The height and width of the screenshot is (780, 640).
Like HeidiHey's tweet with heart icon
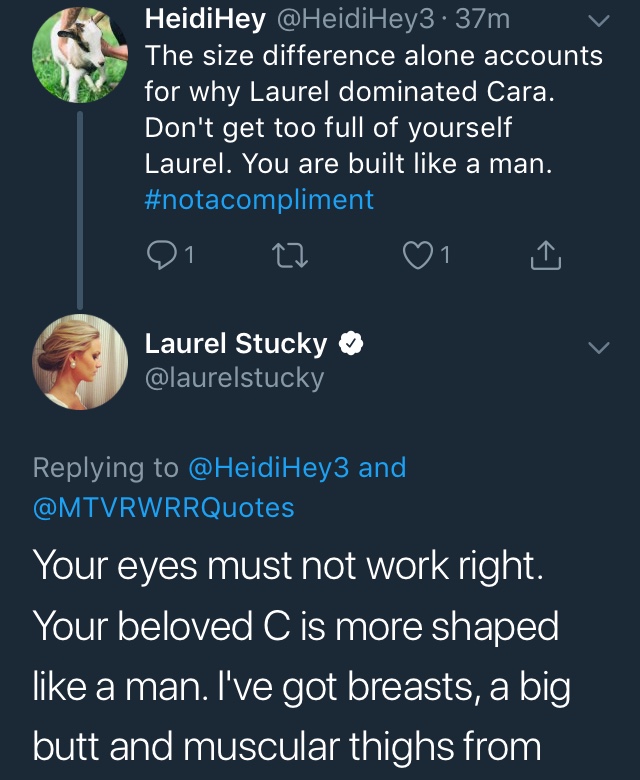[x=417, y=255]
